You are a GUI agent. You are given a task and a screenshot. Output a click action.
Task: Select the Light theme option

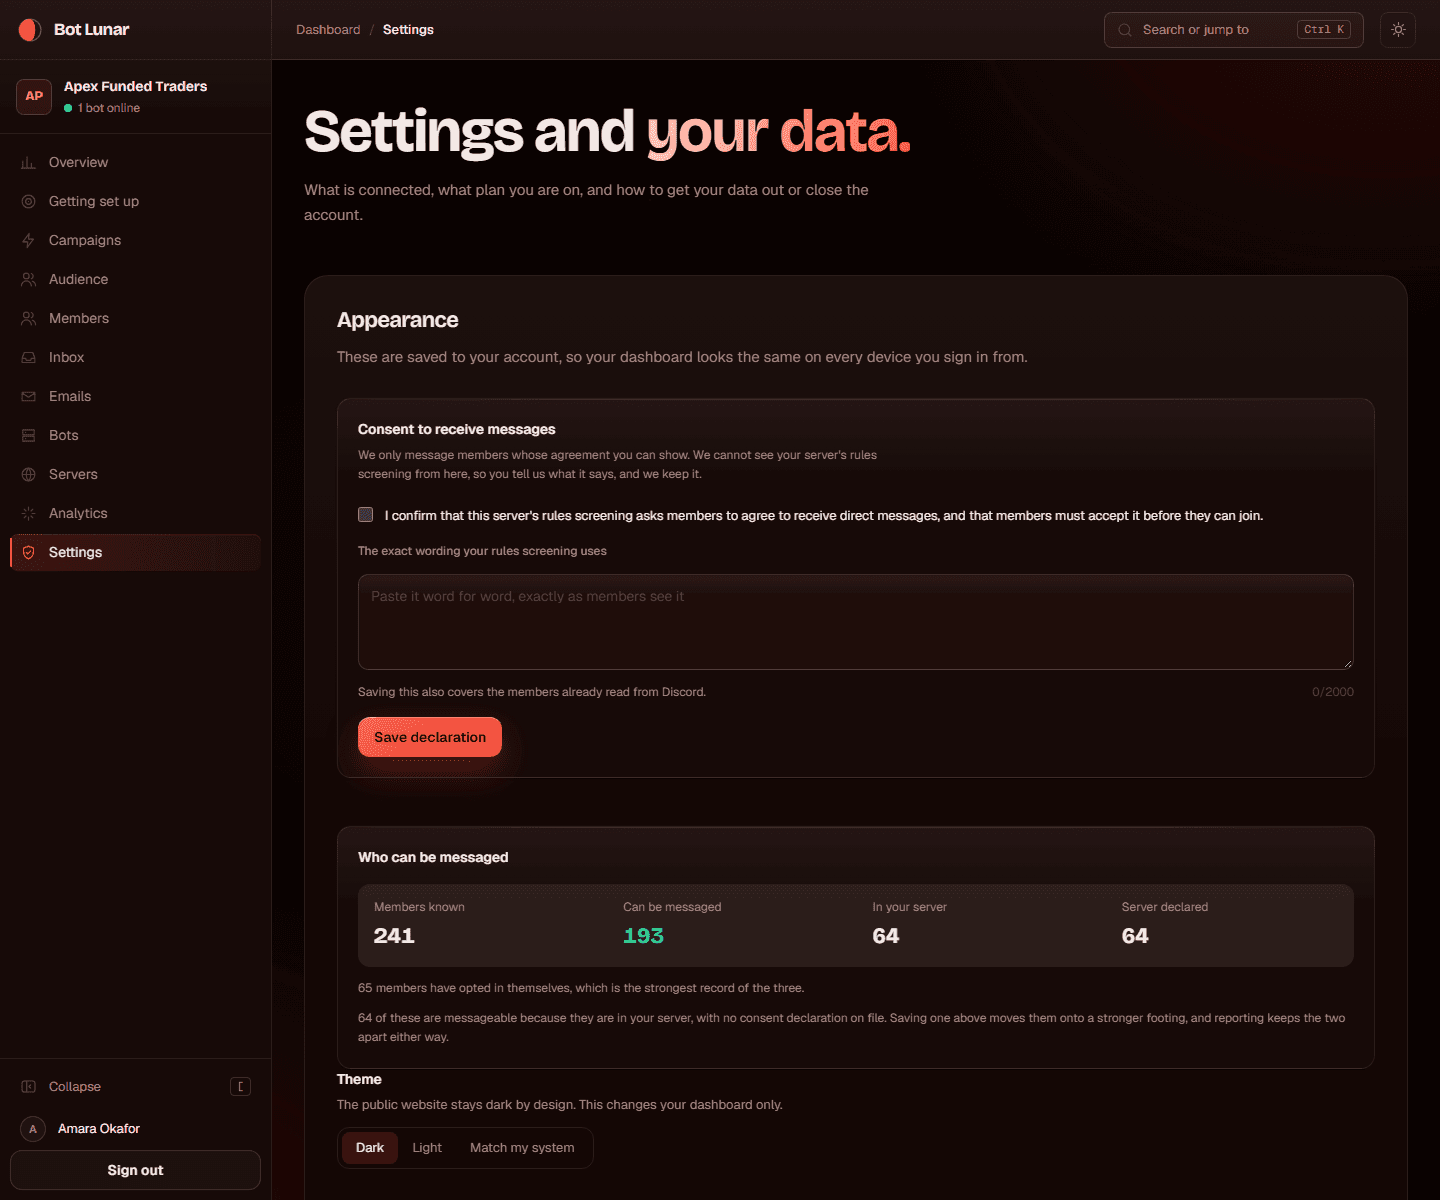(x=427, y=1148)
